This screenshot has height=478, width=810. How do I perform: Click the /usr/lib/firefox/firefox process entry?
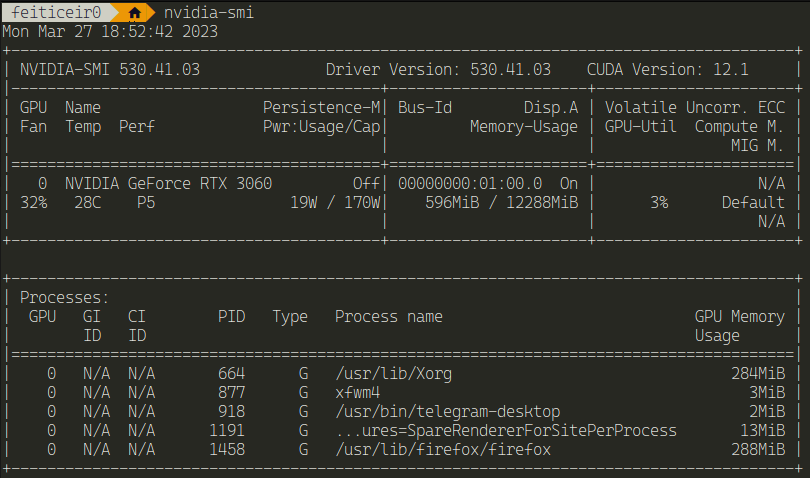click(x=443, y=450)
